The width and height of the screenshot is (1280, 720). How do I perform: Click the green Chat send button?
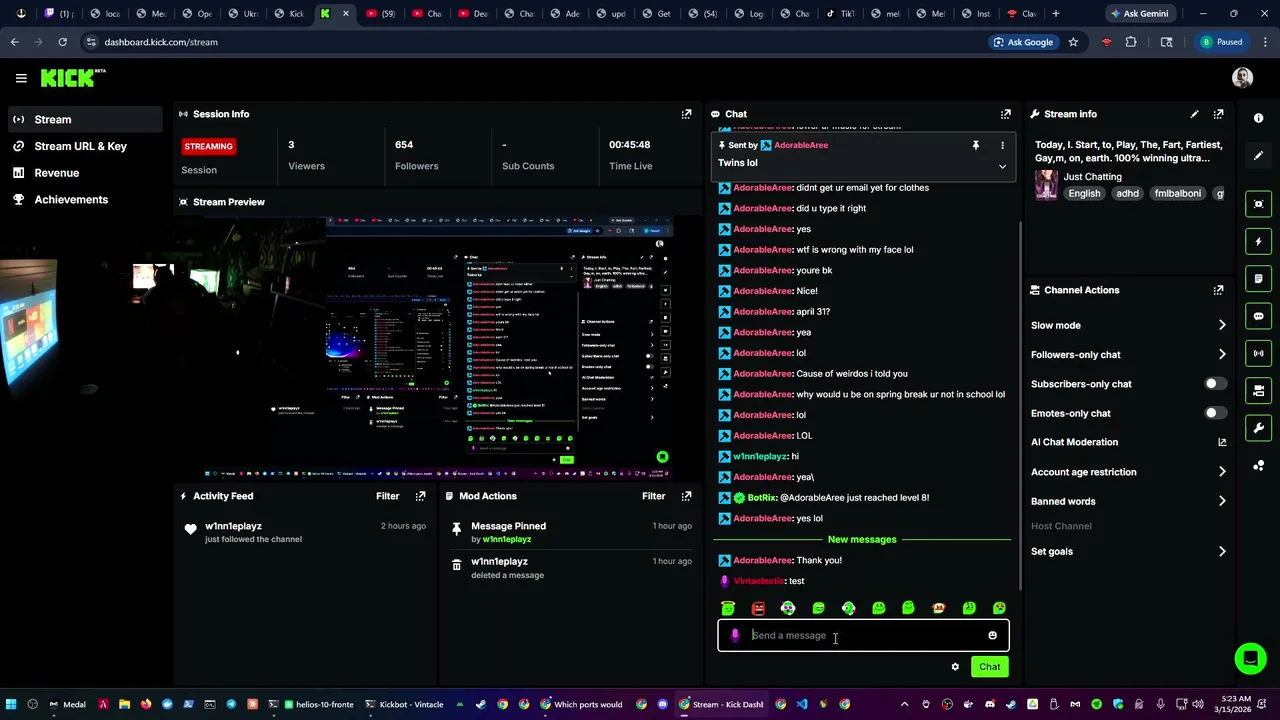[989, 667]
